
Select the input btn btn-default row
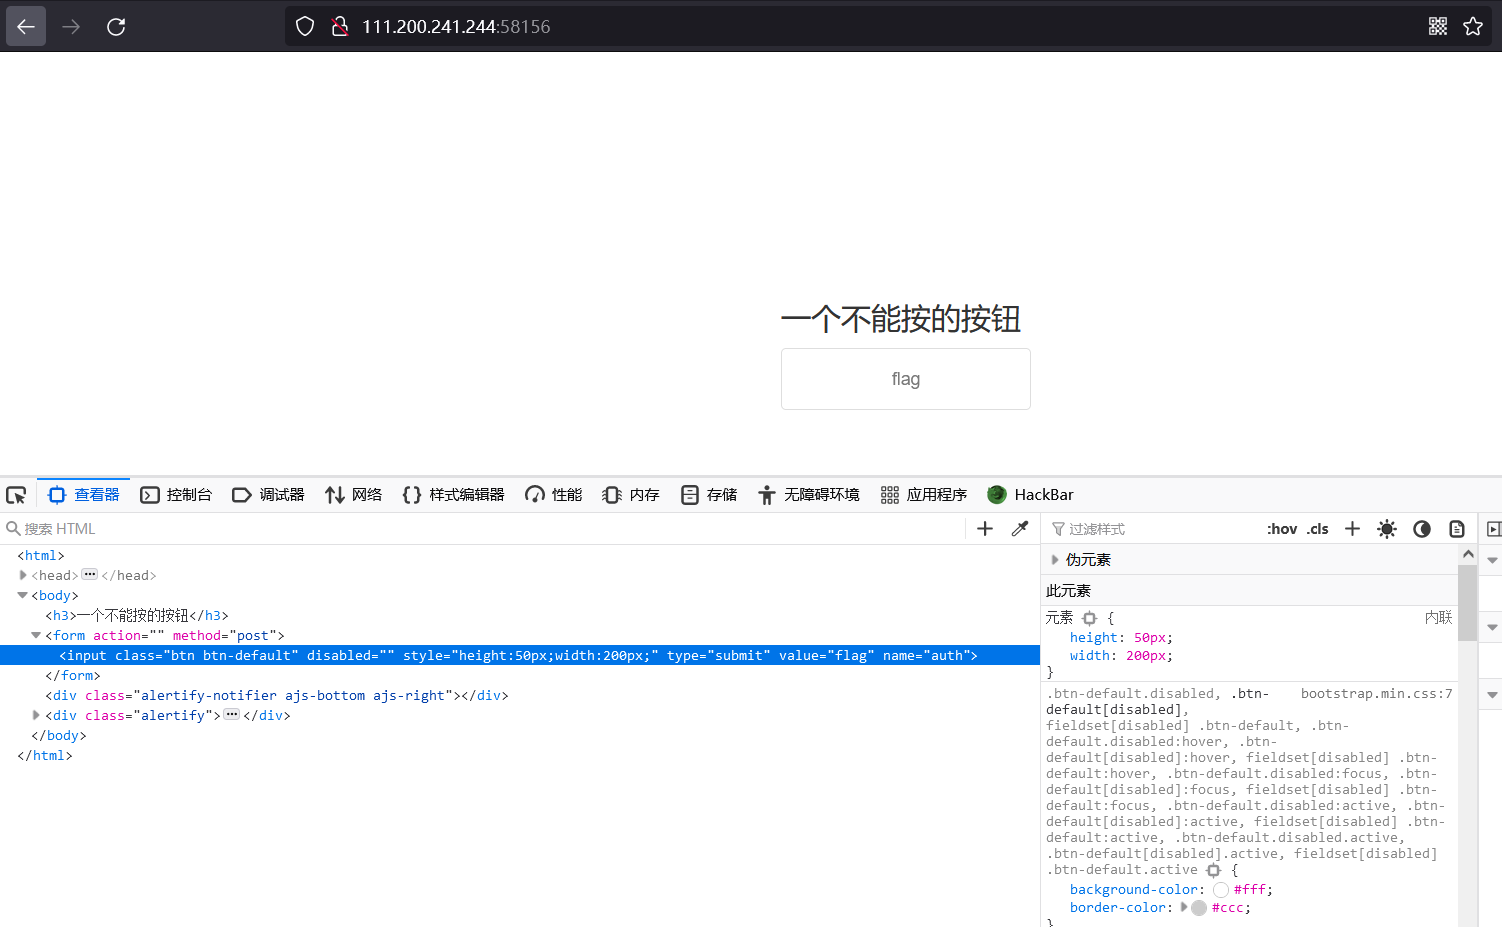520,655
